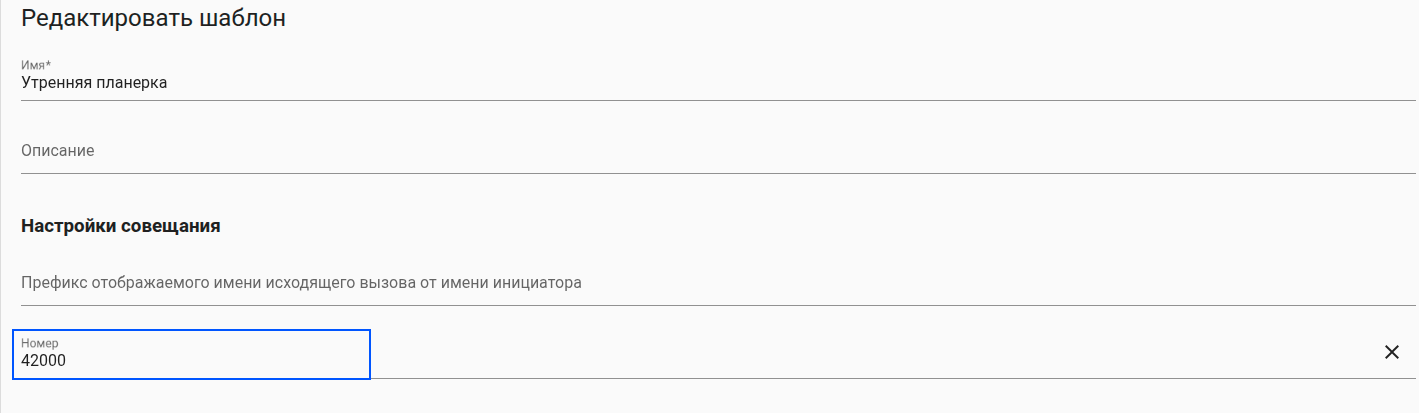Click the word планерка in the name field

[x=131, y=84]
